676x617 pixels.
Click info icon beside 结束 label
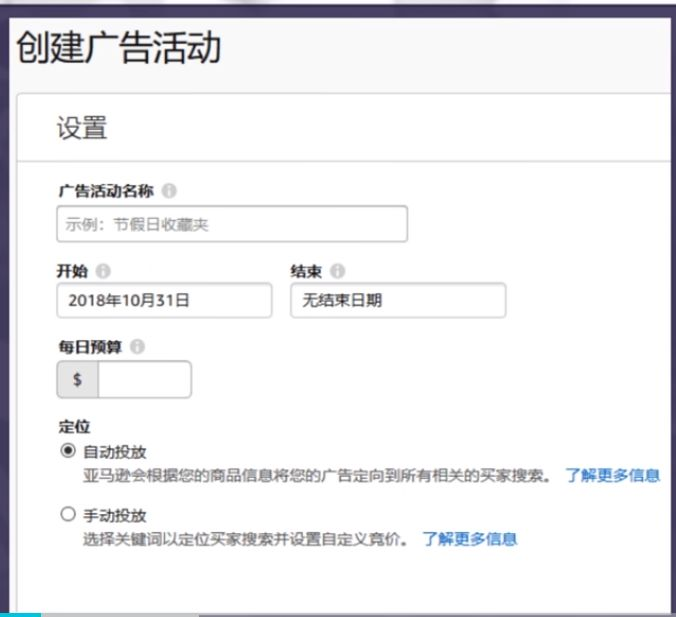(x=338, y=271)
